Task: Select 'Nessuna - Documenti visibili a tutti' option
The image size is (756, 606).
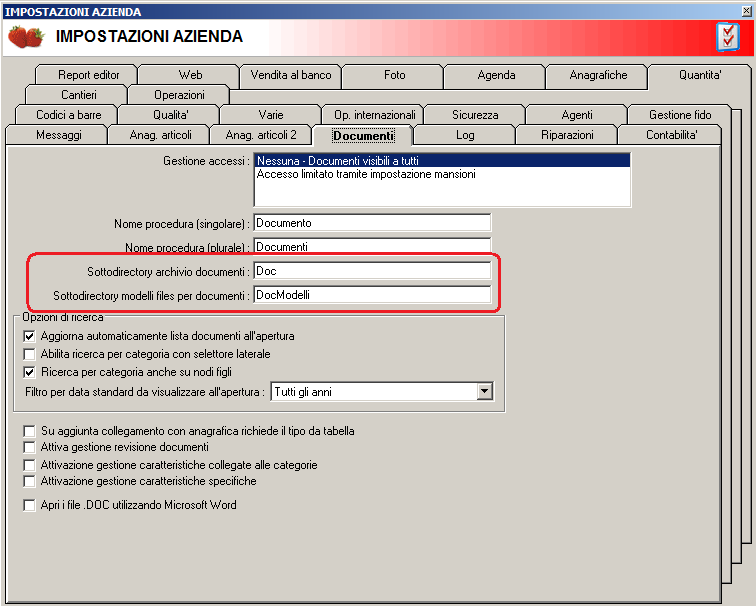Action: (442, 161)
